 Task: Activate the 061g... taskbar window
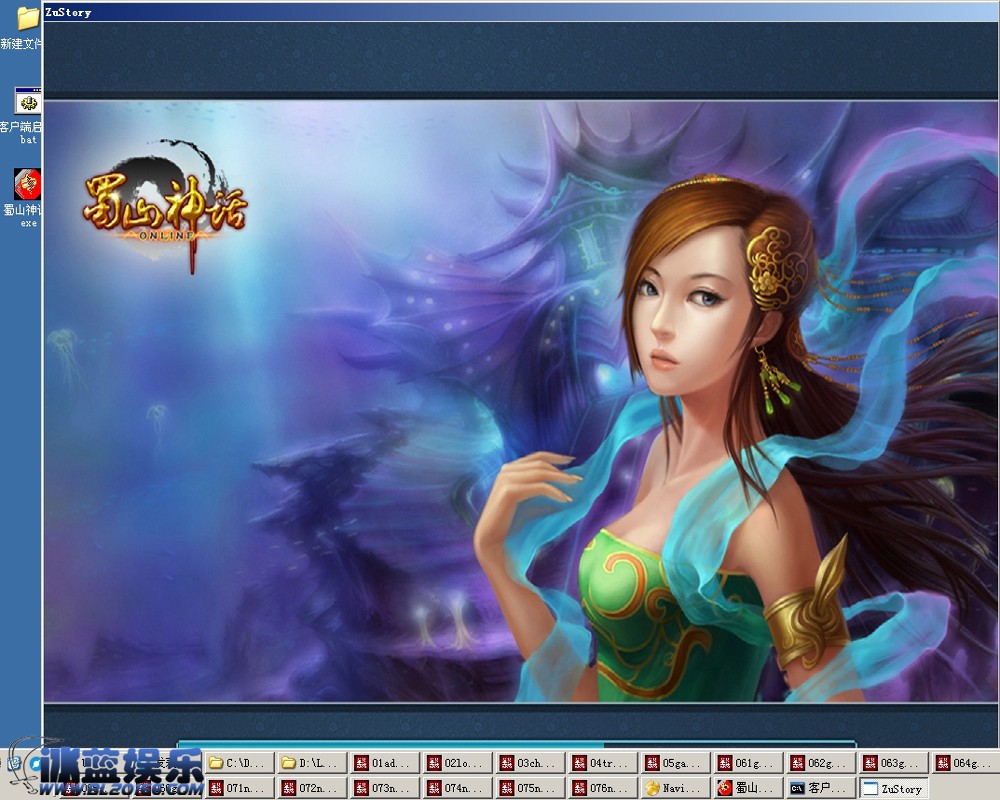coord(749,762)
